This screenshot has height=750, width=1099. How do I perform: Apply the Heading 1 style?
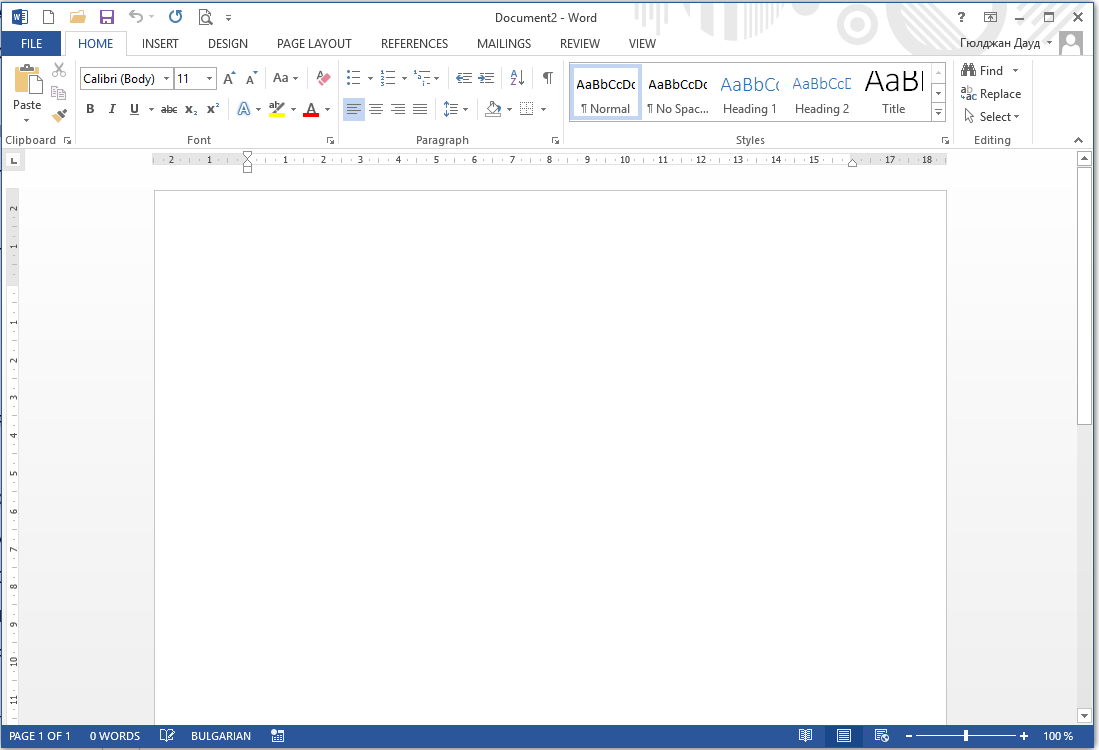click(x=749, y=93)
